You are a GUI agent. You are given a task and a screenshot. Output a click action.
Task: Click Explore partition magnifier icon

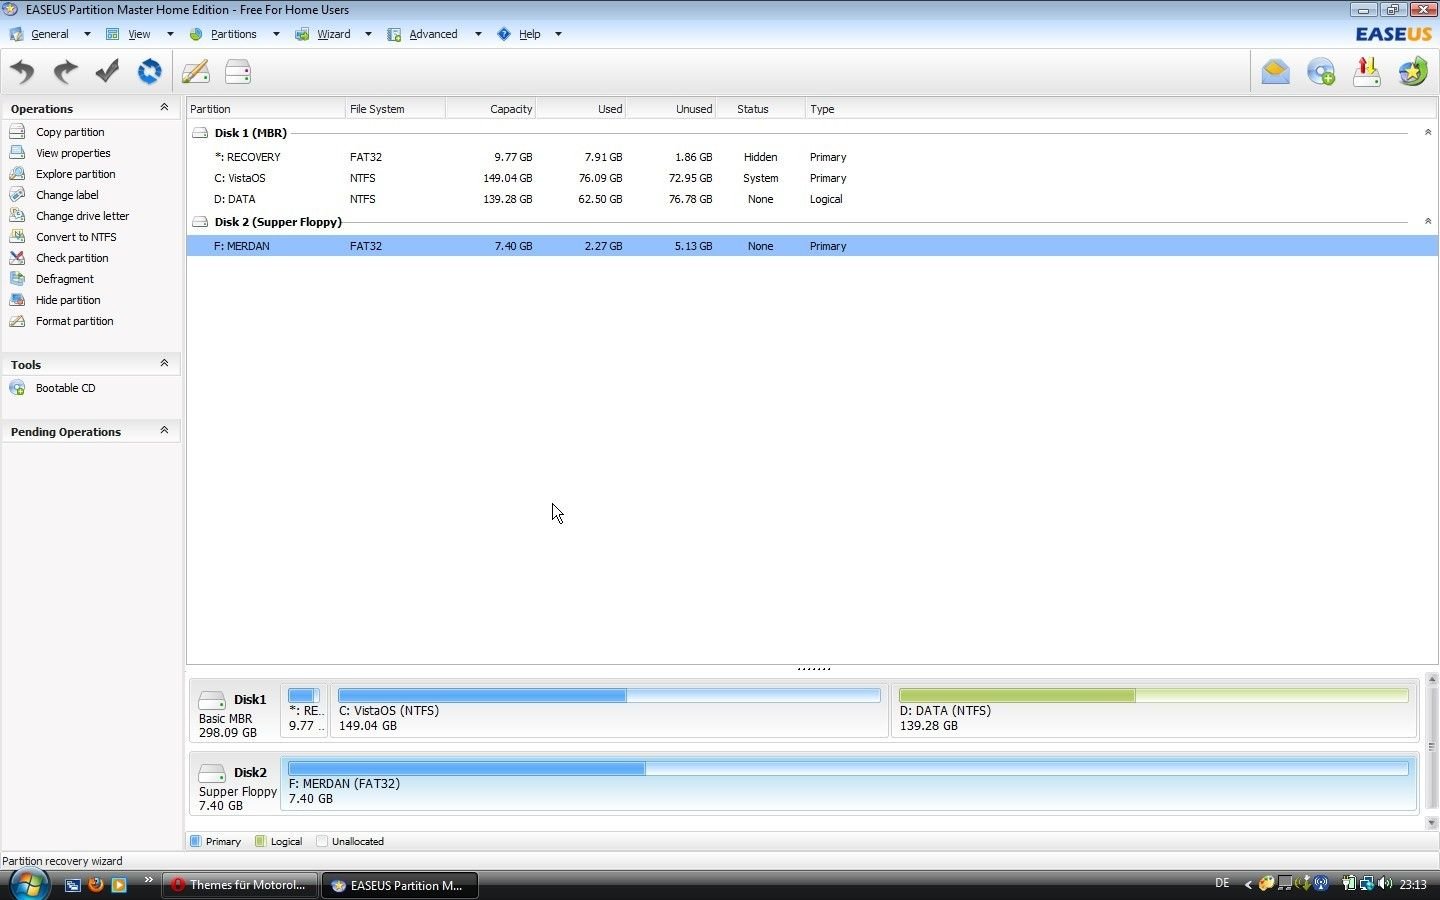click(17, 174)
